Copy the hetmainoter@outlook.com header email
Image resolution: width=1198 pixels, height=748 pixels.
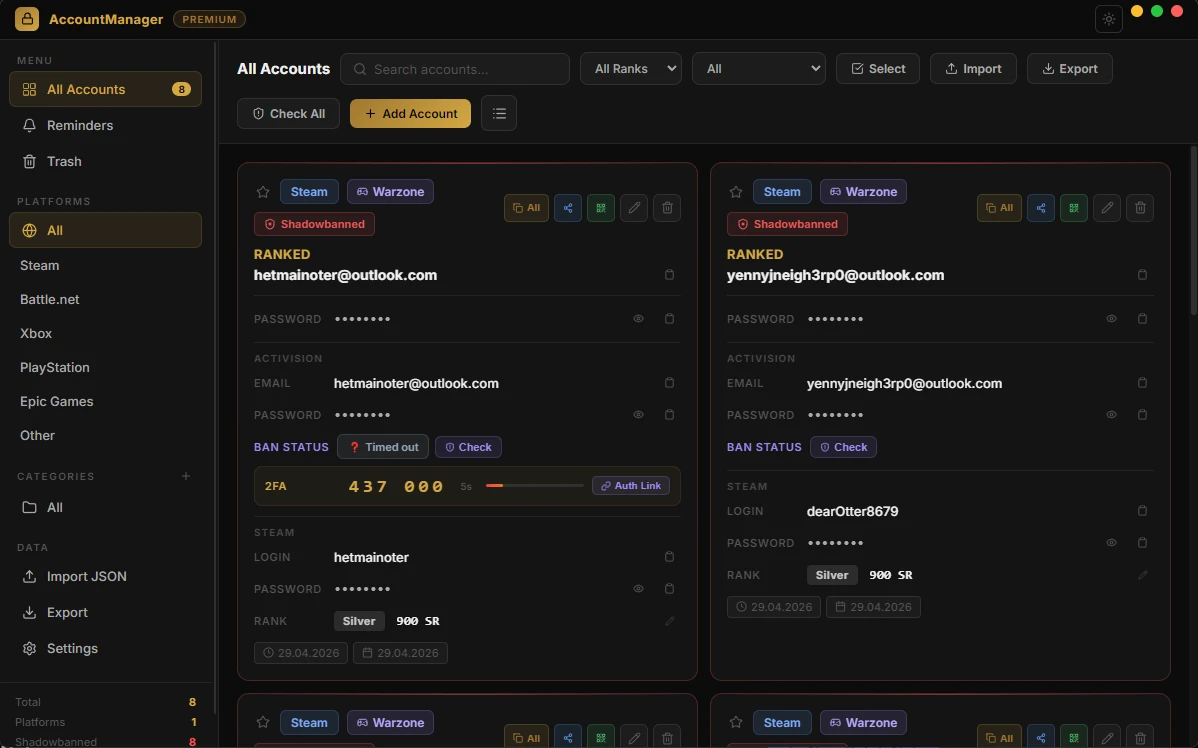coord(669,275)
